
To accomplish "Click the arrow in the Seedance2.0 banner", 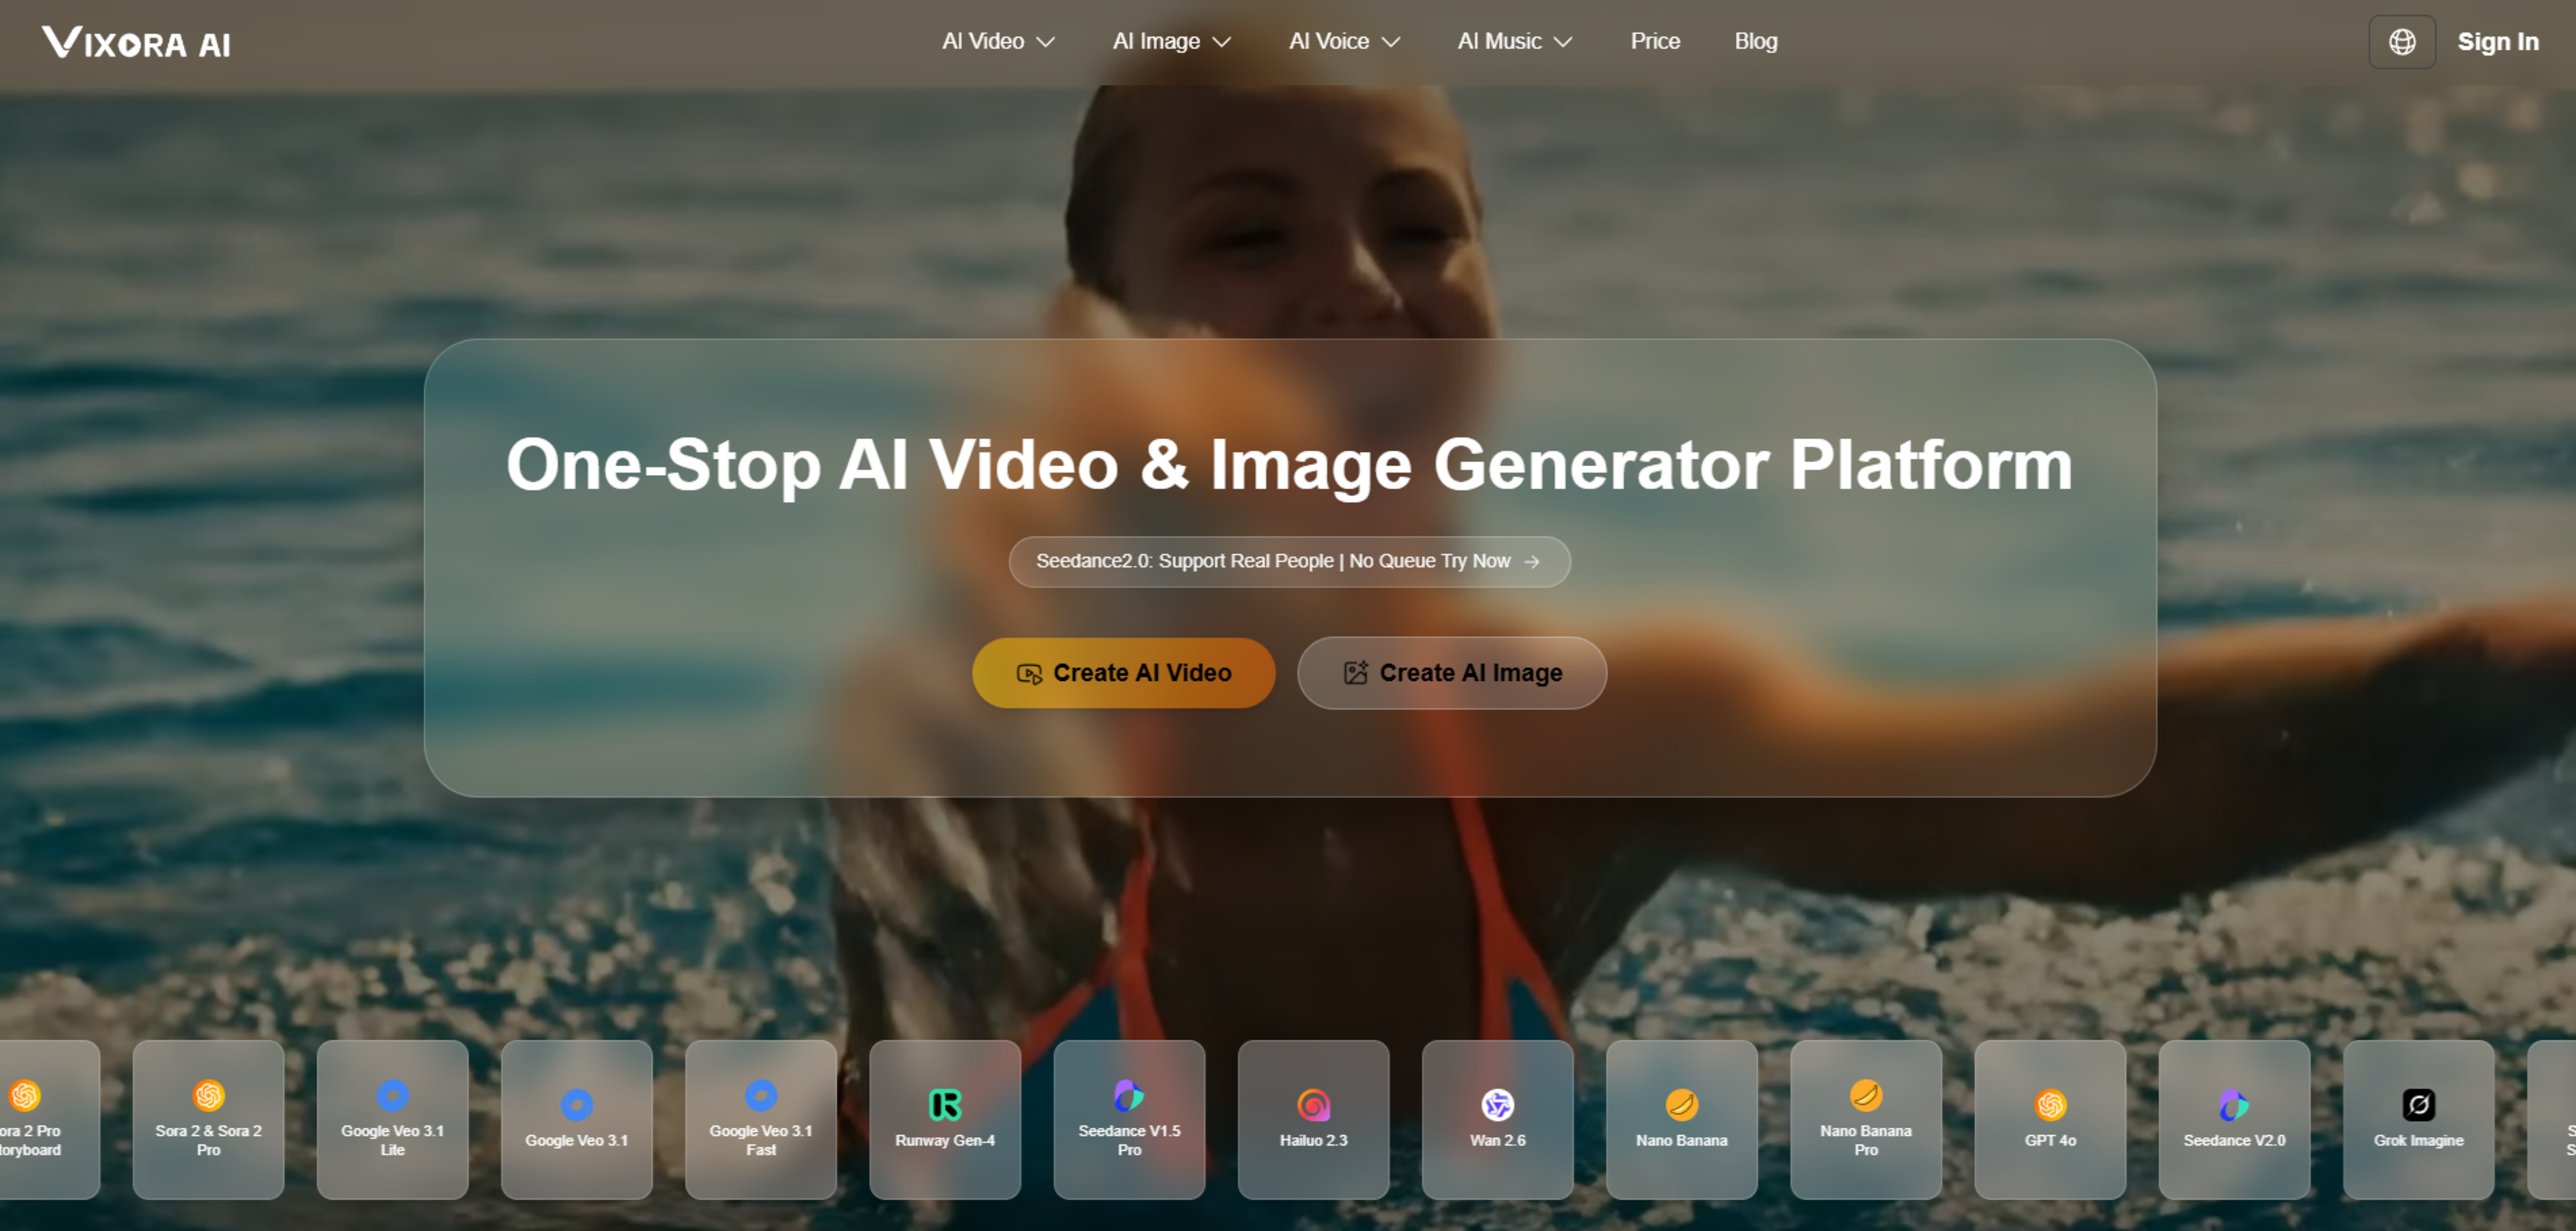I will [x=1531, y=562].
